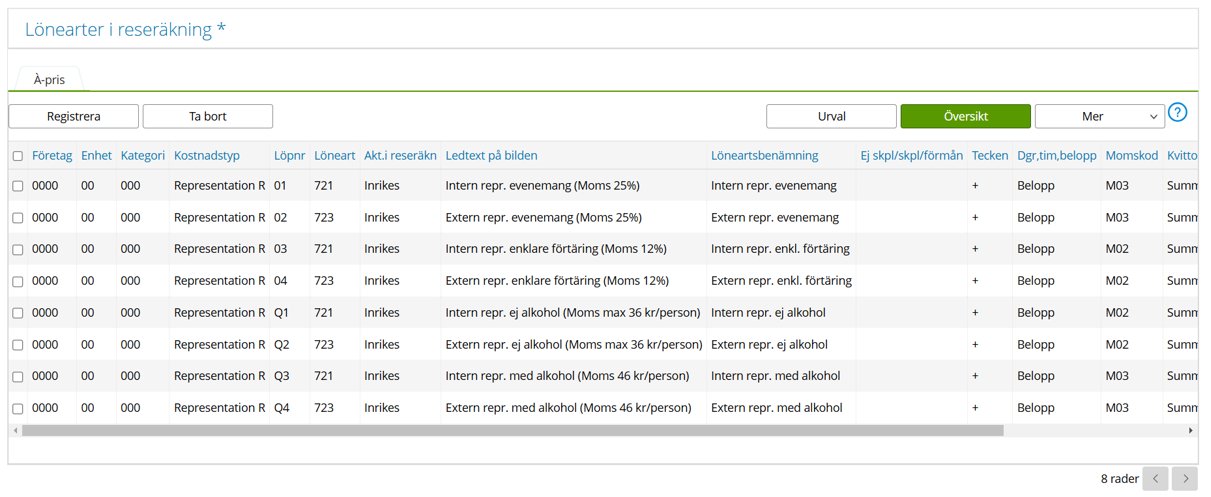Select Ledtext cell 'Extern repr. med alkohol'

click(568, 408)
